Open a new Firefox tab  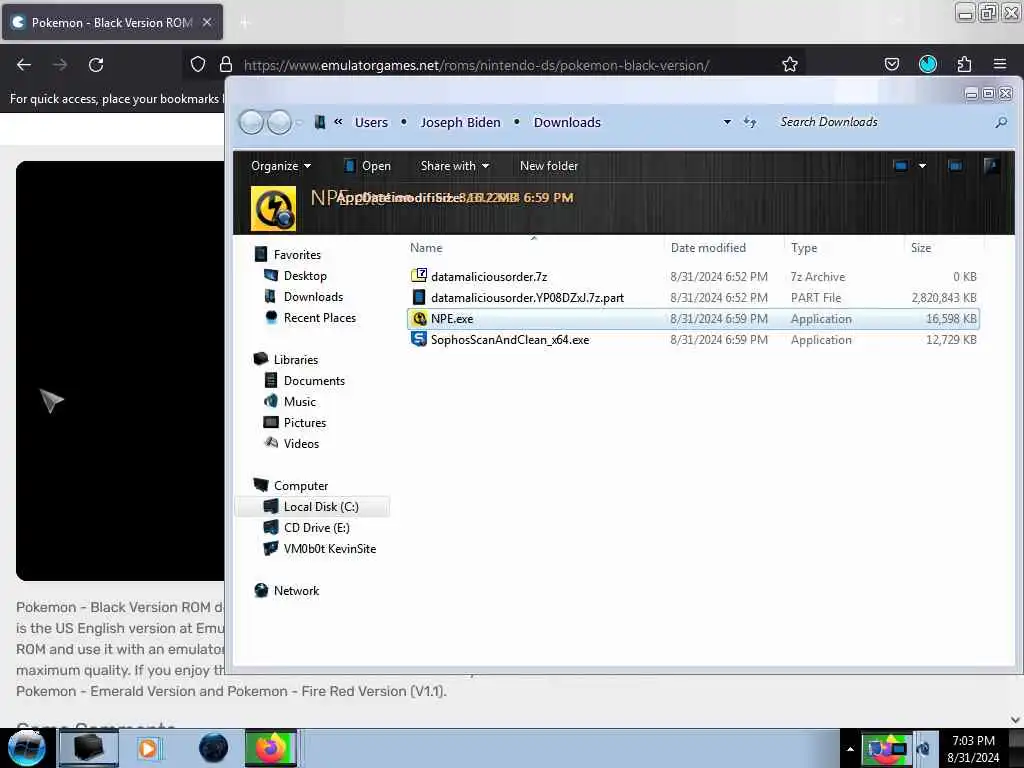245,23
